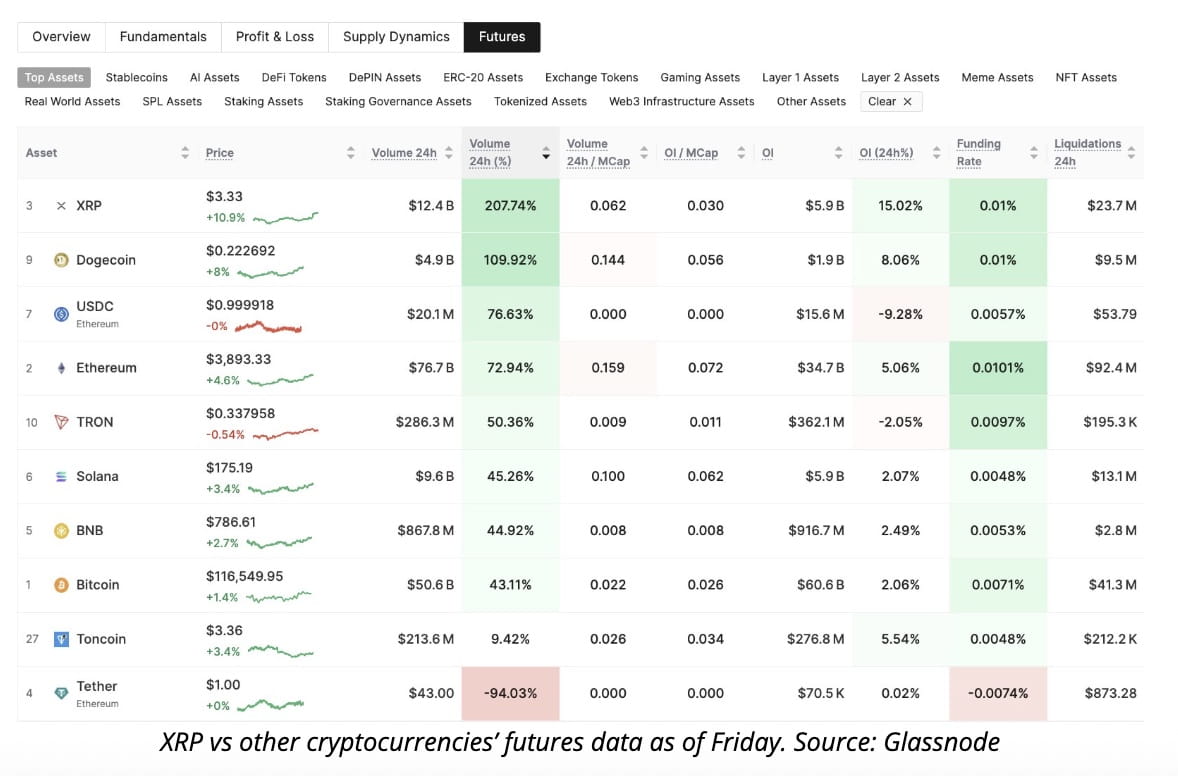
Task: Click Ethereum open interest $34.7 B
Action: (820, 368)
